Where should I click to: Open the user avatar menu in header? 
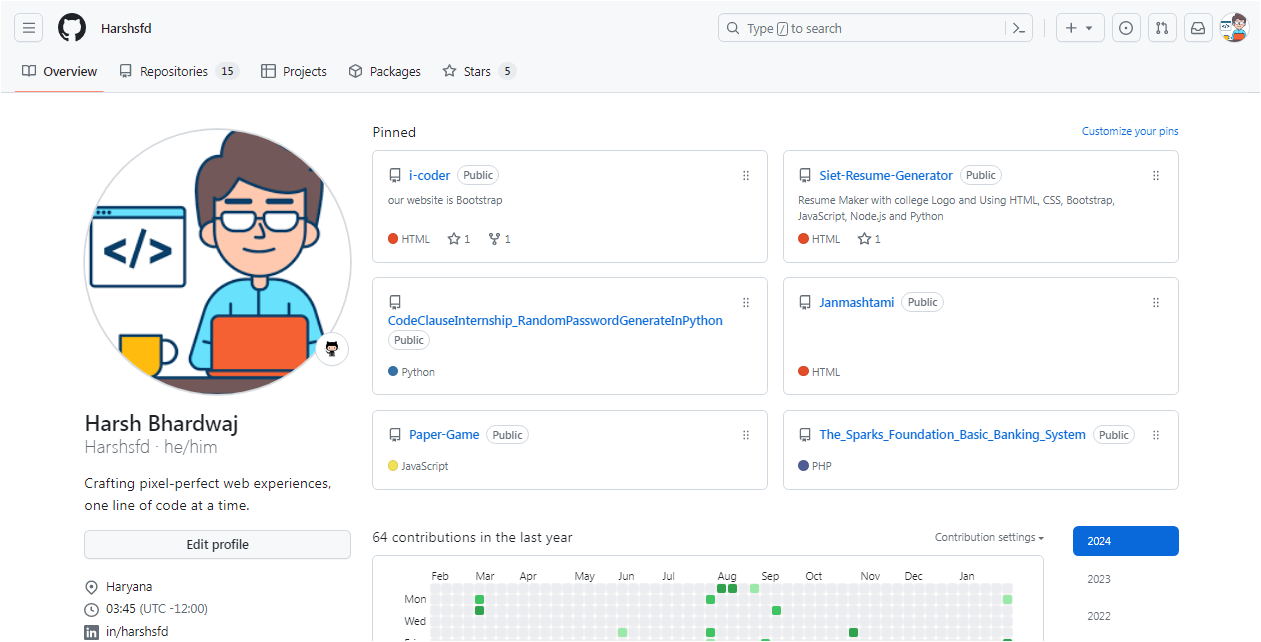click(x=1233, y=28)
